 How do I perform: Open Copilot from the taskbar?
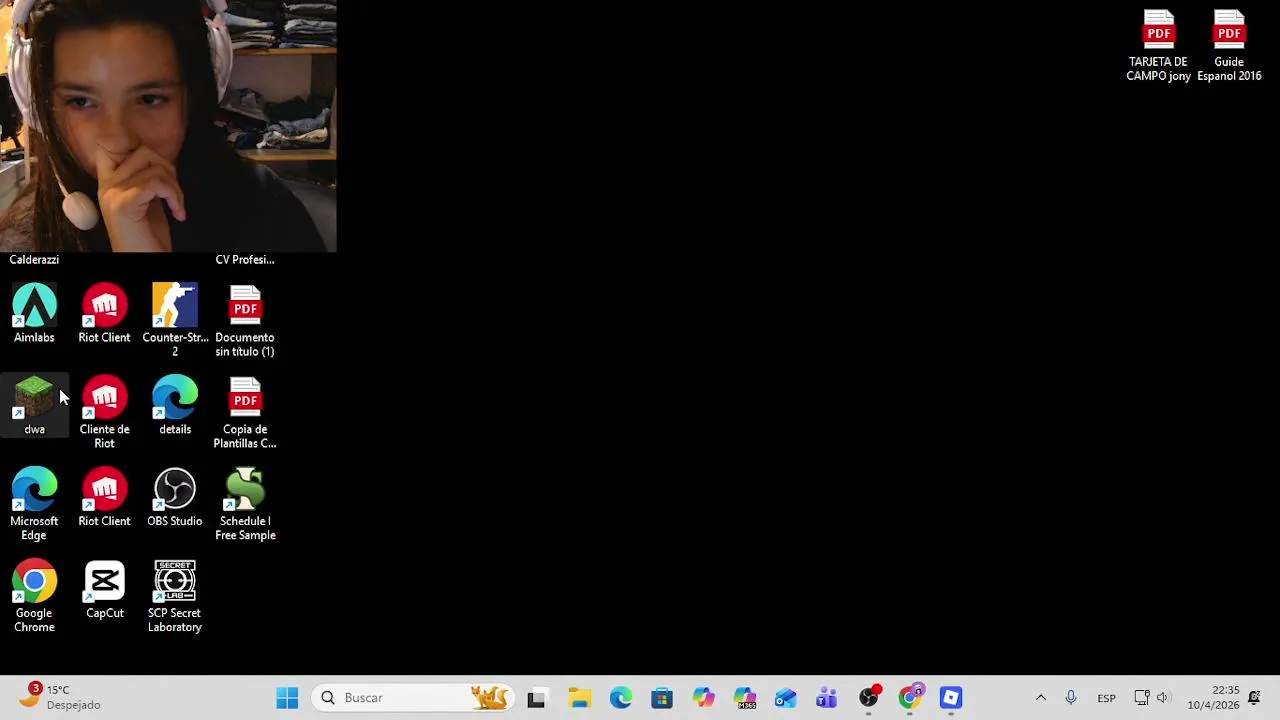(x=704, y=698)
